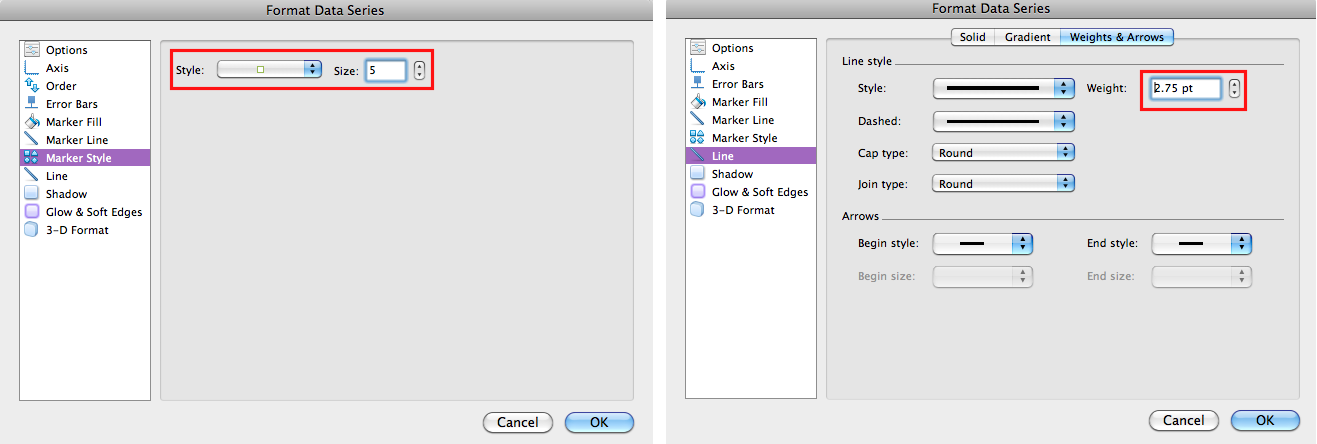Click the Weight text field showing 2.75 pt
This screenshot has height=444, width=1317.
pos(1186,89)
